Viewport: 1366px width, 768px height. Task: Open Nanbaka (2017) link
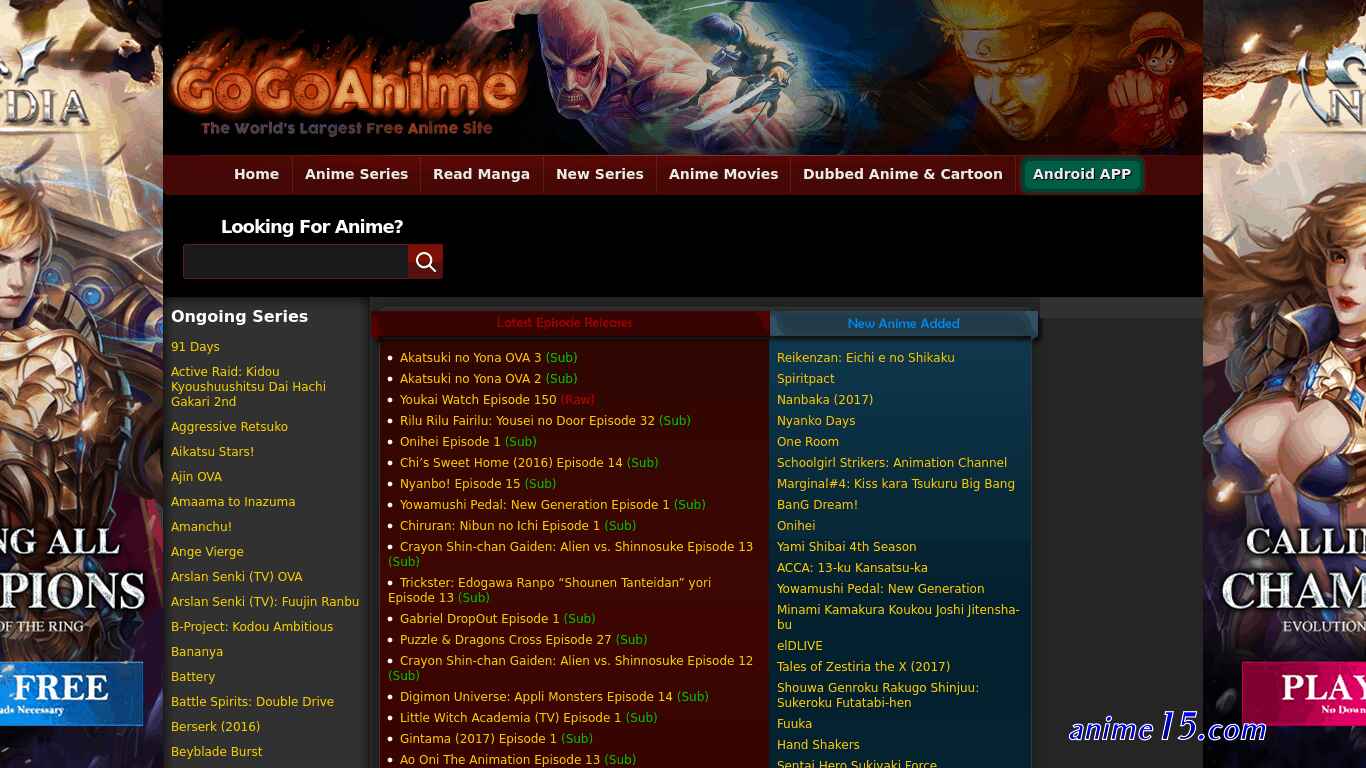(x=825, y=399)
